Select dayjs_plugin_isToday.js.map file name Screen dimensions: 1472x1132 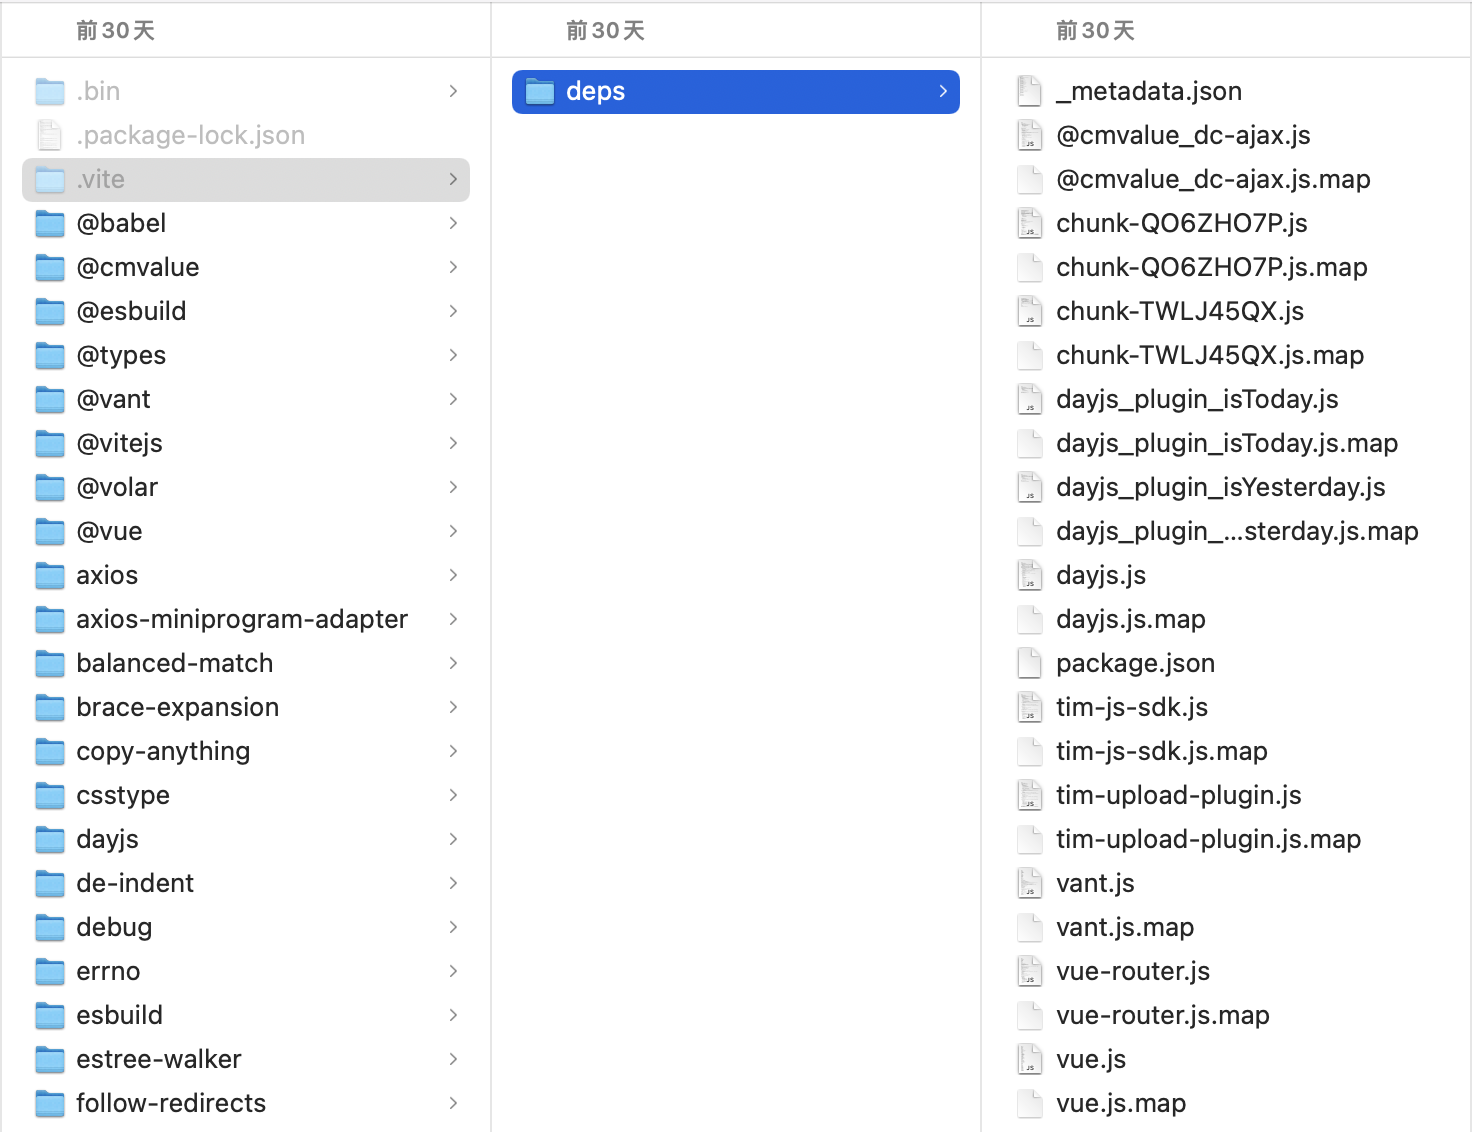[1227, 444]
